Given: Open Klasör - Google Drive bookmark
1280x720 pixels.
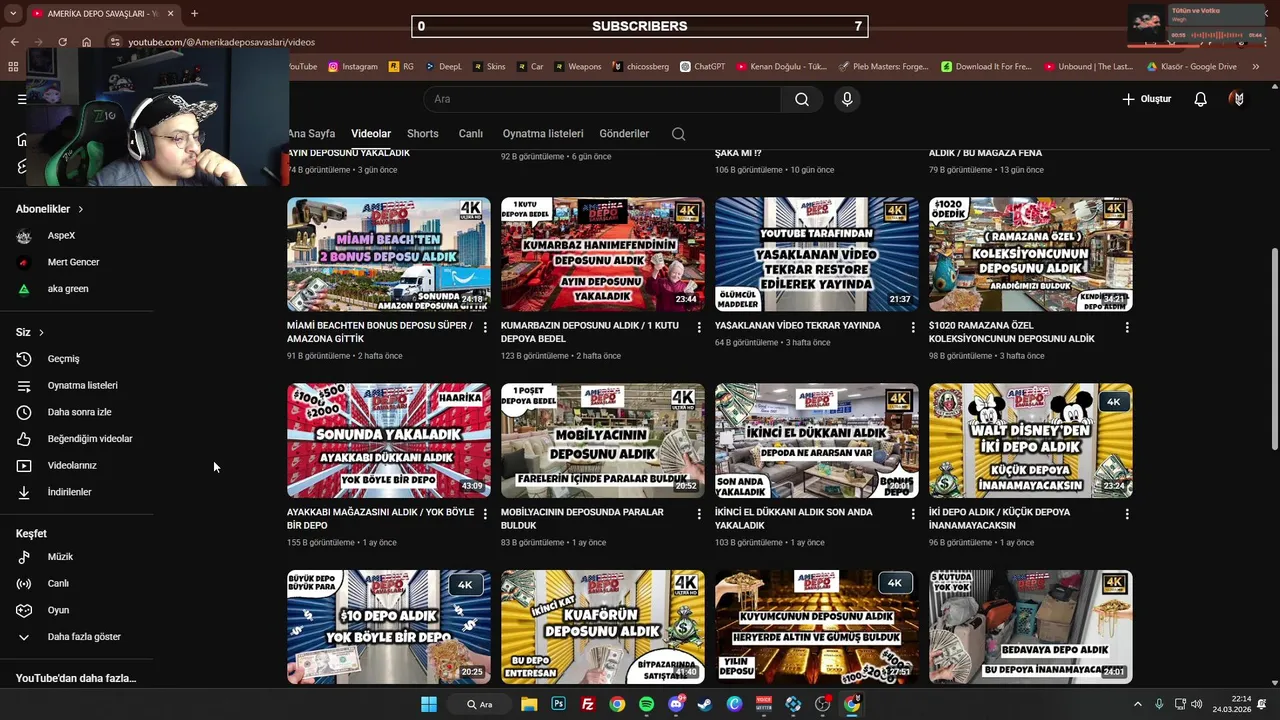Looking at the screenshot, I should [1192, 67].
